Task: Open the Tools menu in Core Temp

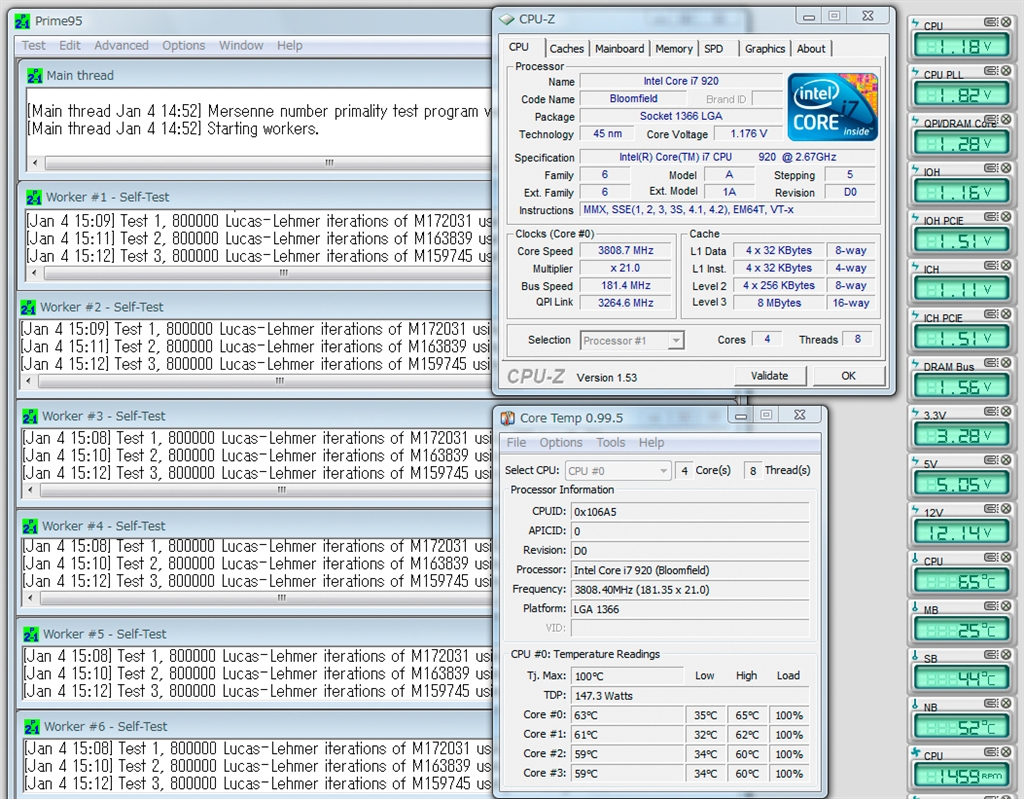Action: tap(610, 442)
